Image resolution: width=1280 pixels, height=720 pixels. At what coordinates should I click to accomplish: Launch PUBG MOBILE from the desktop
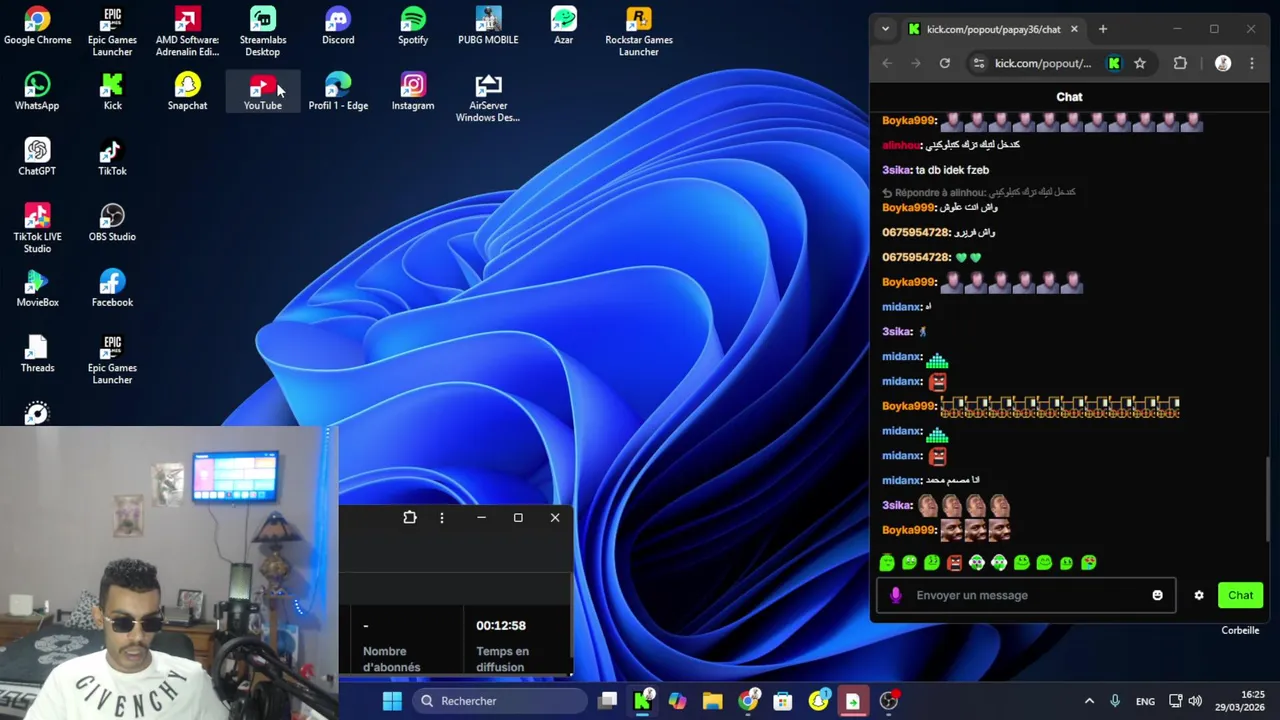click(488, 27)
